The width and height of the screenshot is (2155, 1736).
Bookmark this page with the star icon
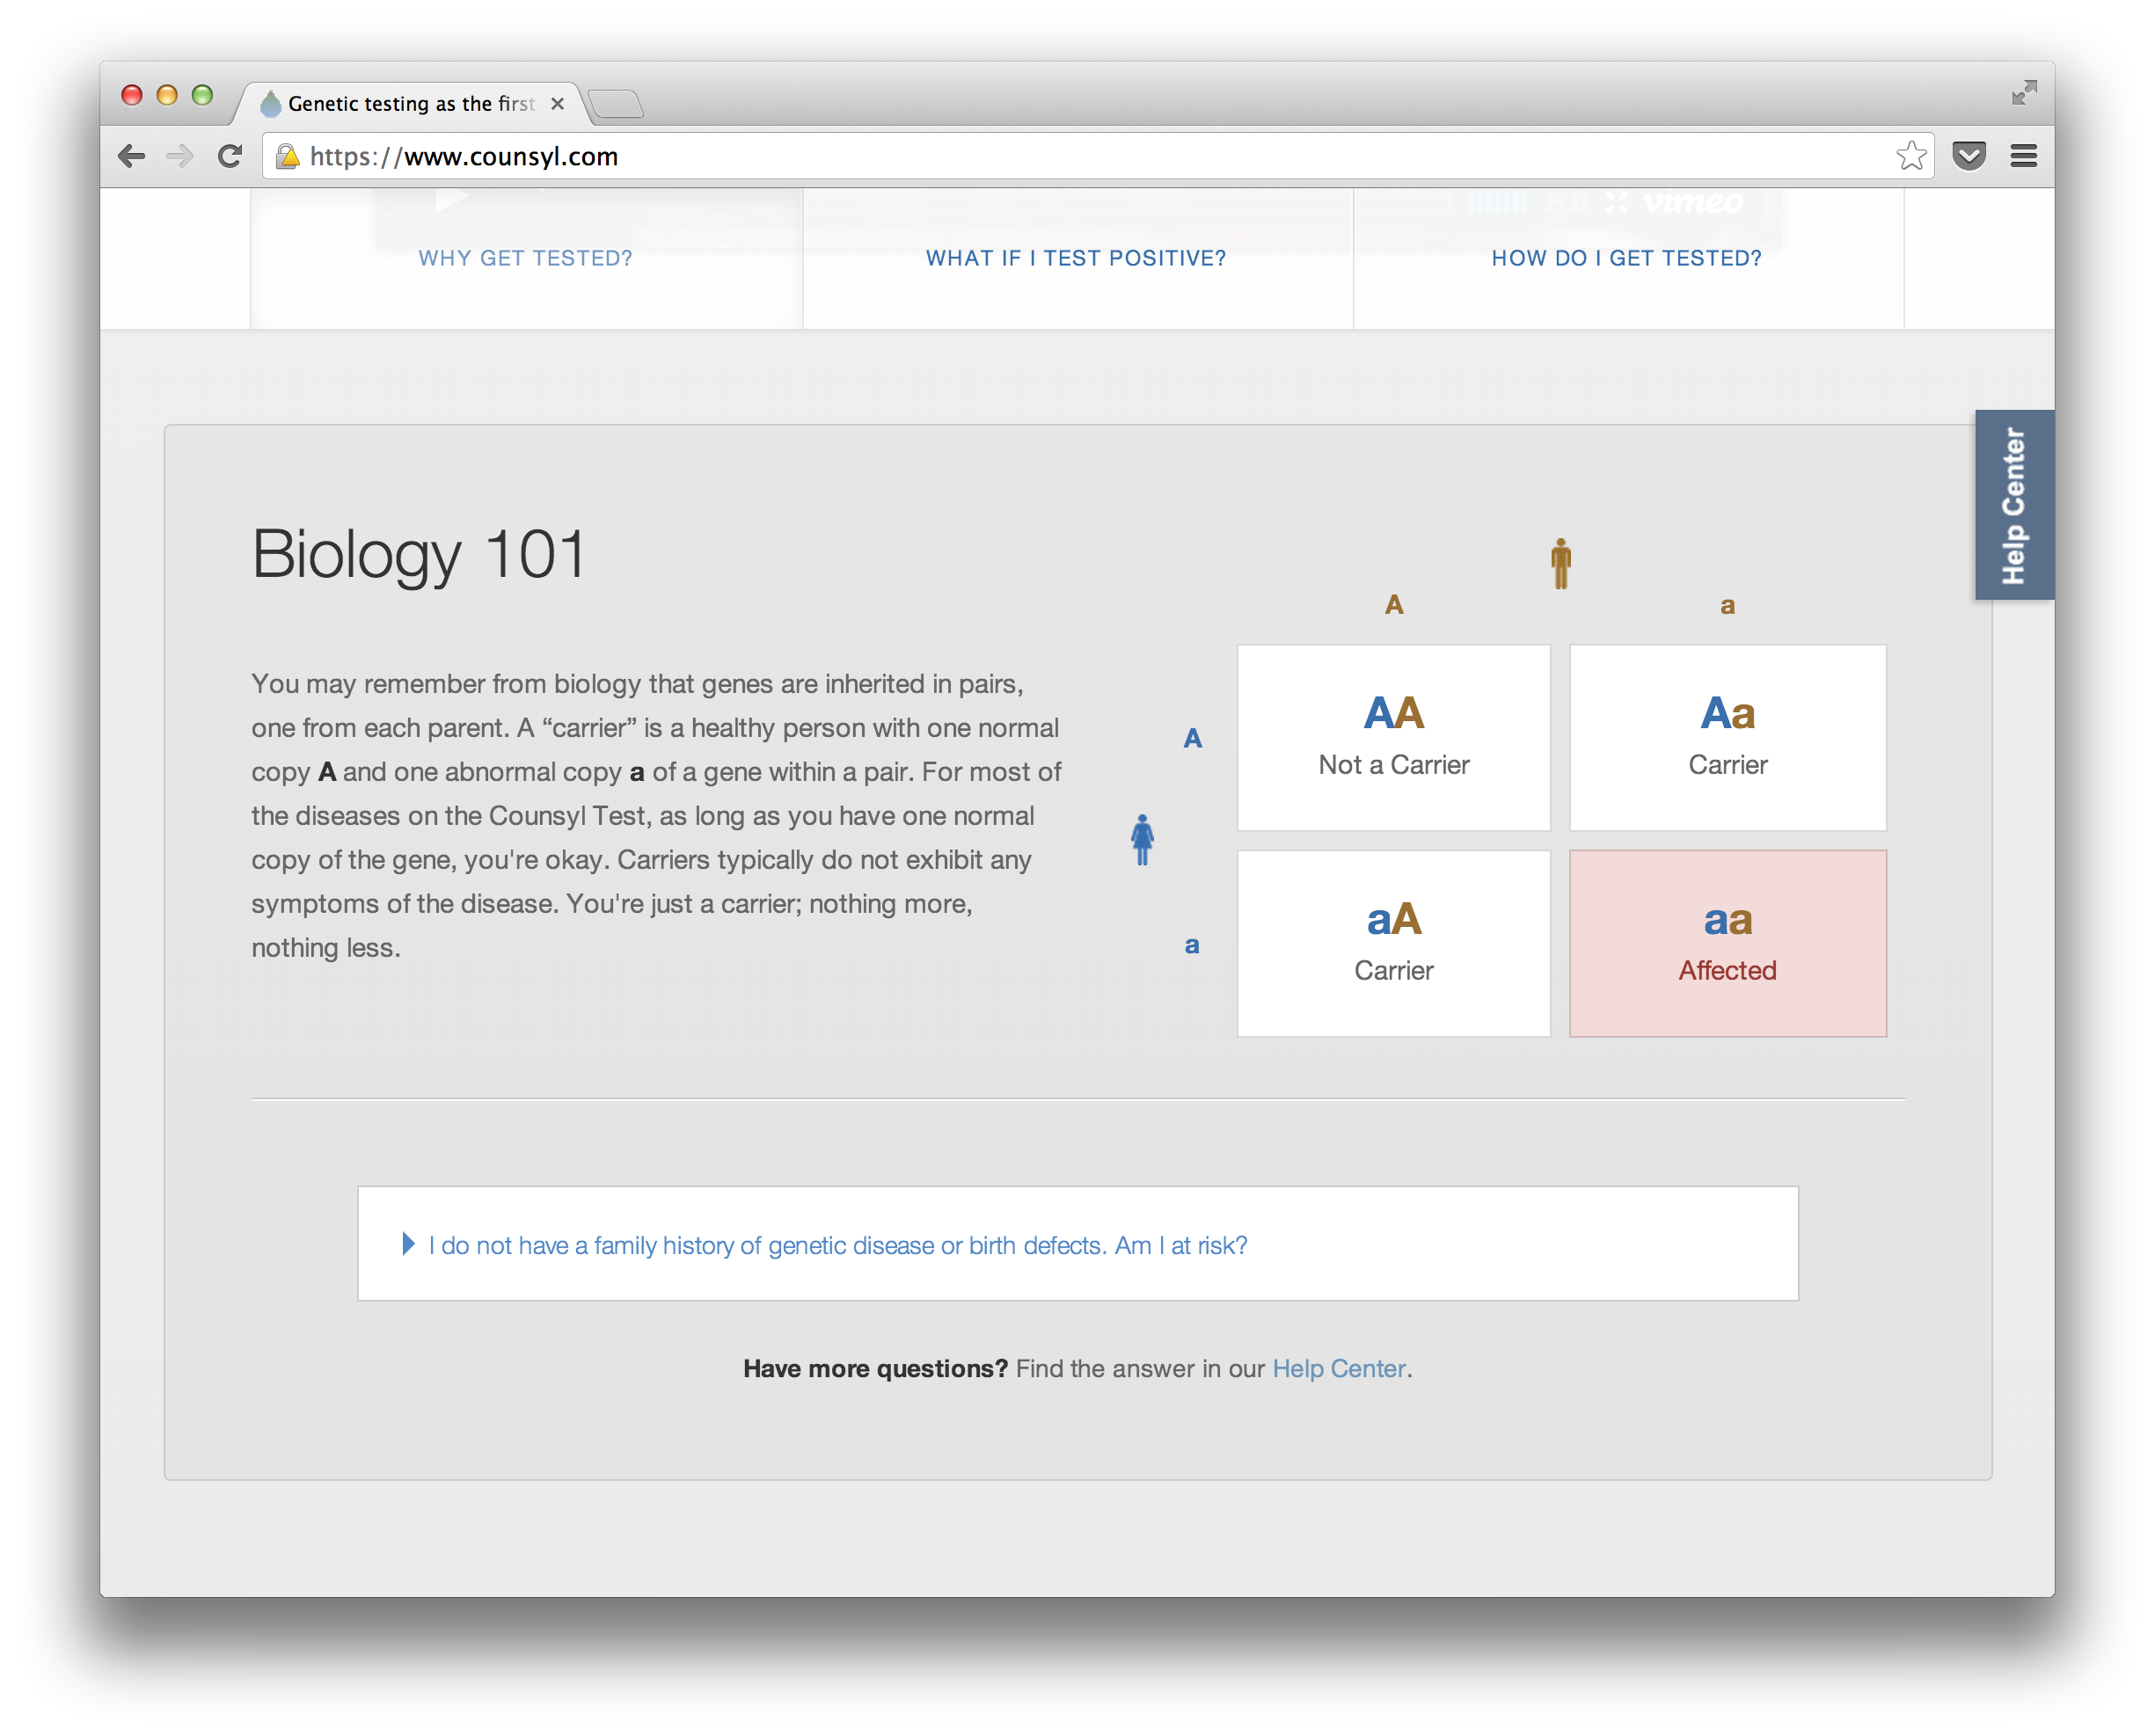pyautogui.click(x=1910, y=155)
